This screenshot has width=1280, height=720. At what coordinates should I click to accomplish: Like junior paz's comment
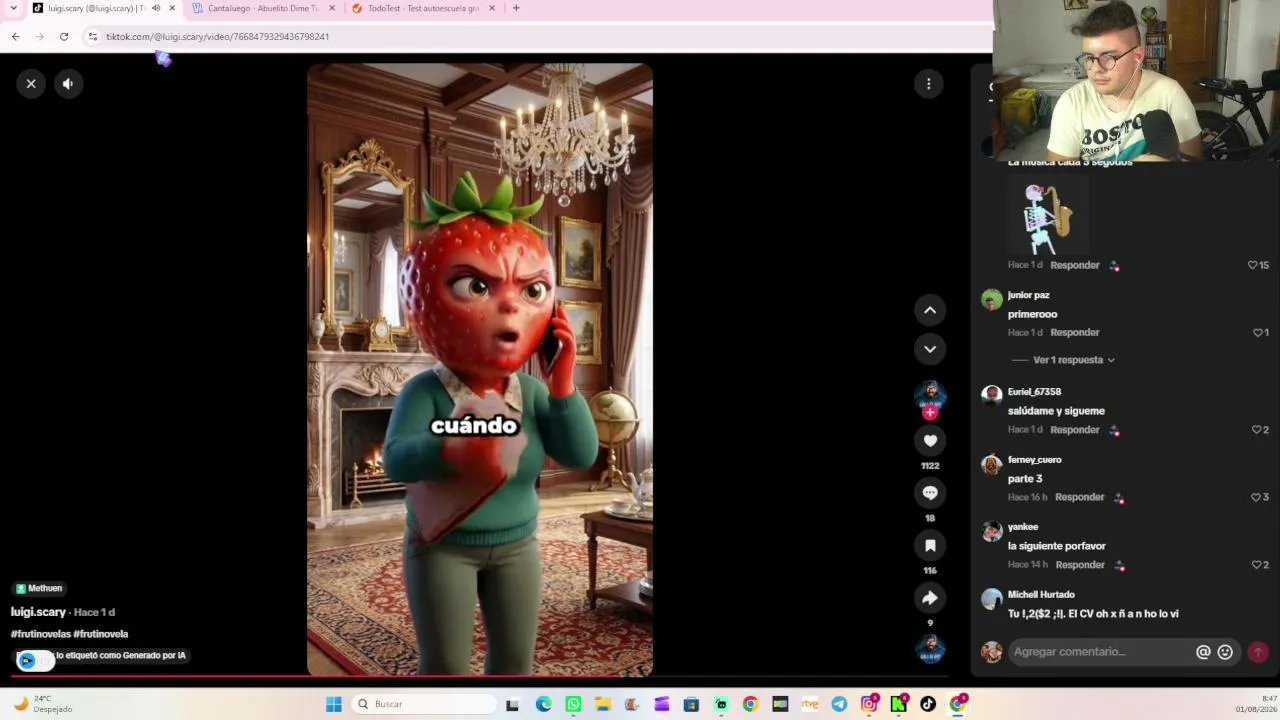[1258, 332]
